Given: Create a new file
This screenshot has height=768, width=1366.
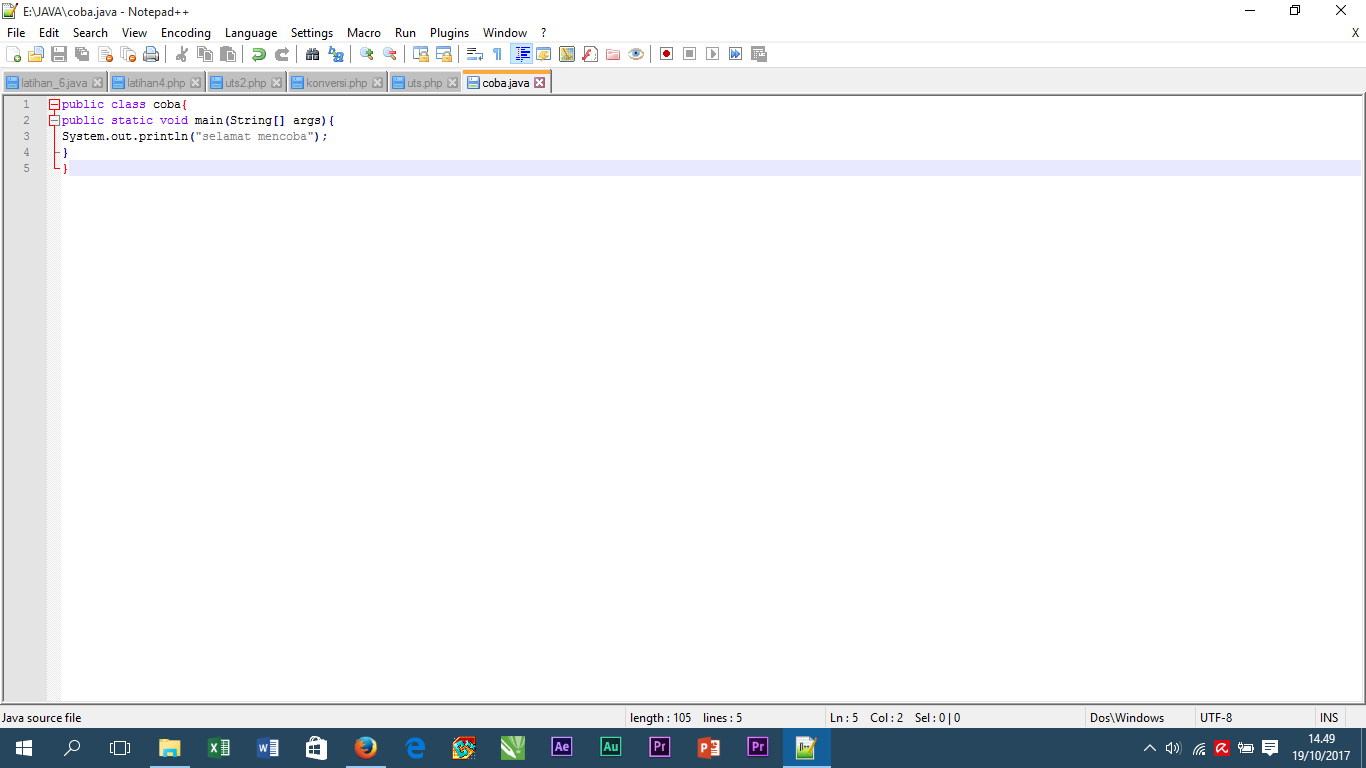Looking at the screenshot, I should [x=14, y=54].
